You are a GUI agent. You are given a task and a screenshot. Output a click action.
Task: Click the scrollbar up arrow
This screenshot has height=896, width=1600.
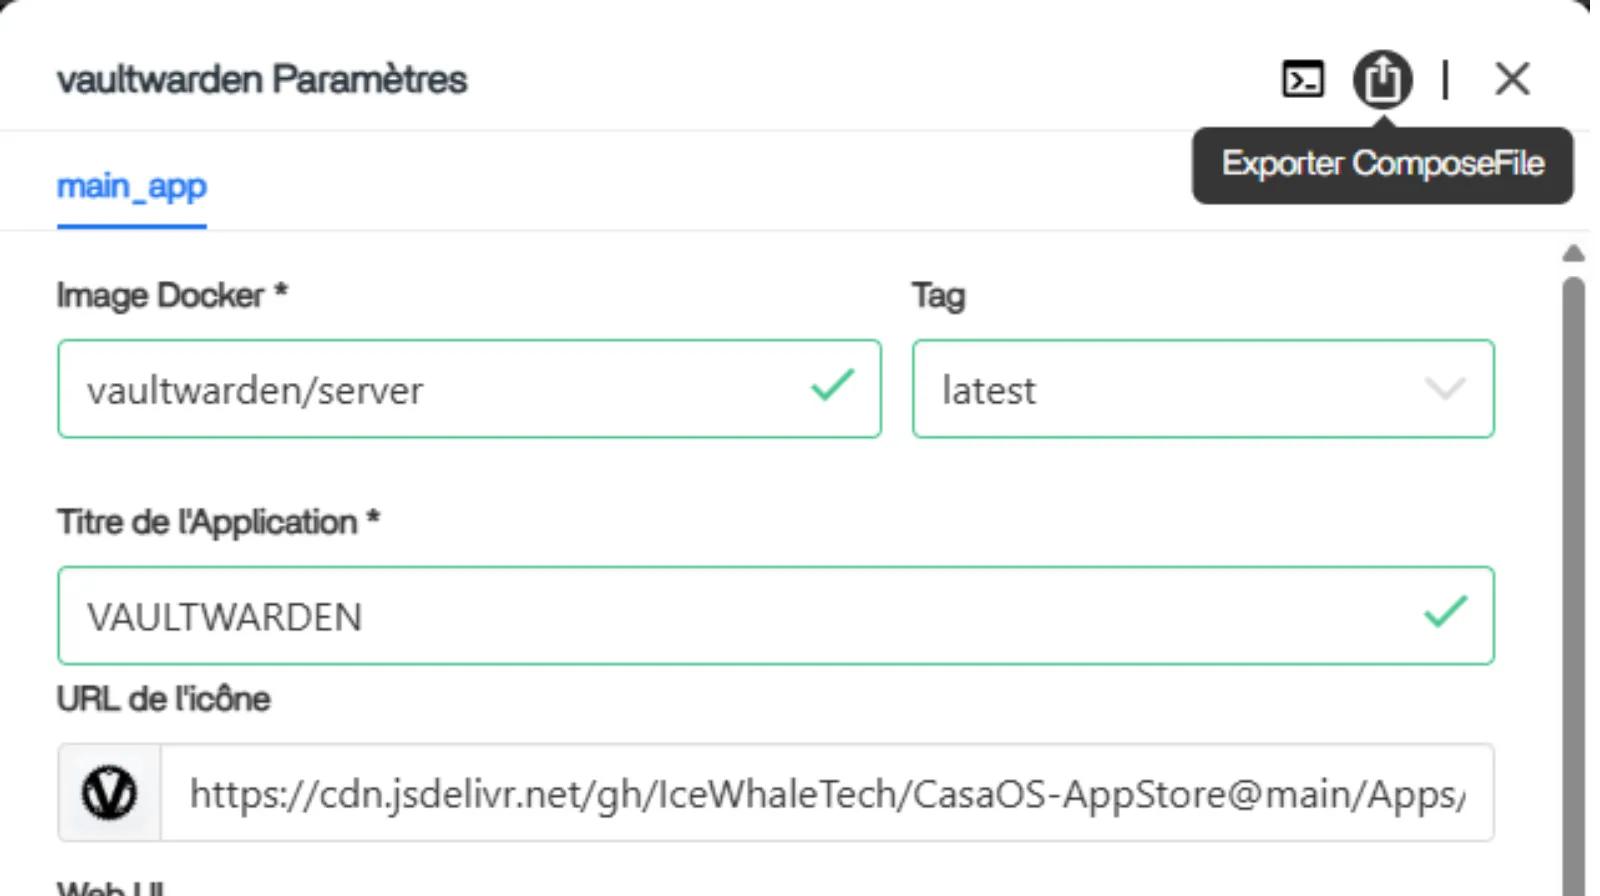click(1573, 254)
